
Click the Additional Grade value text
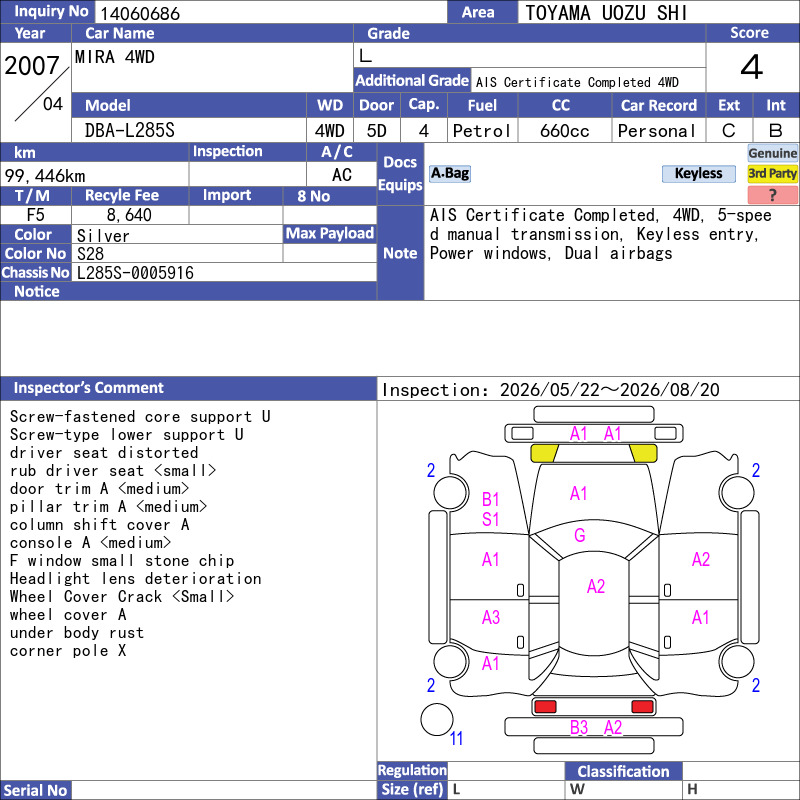(x=577, y=82)
